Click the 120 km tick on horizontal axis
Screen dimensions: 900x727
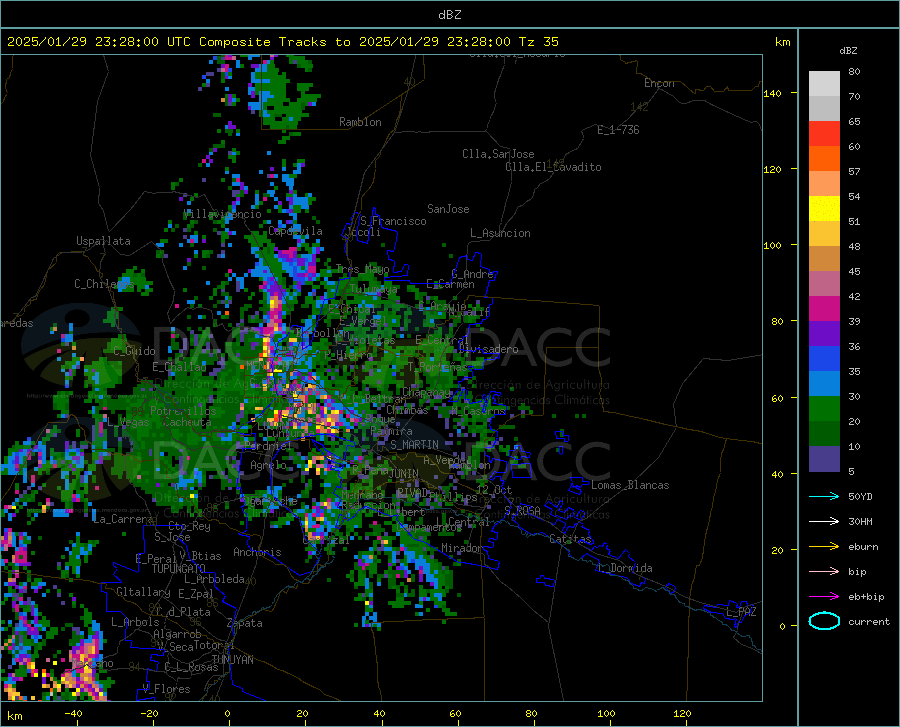click(682, 713)
